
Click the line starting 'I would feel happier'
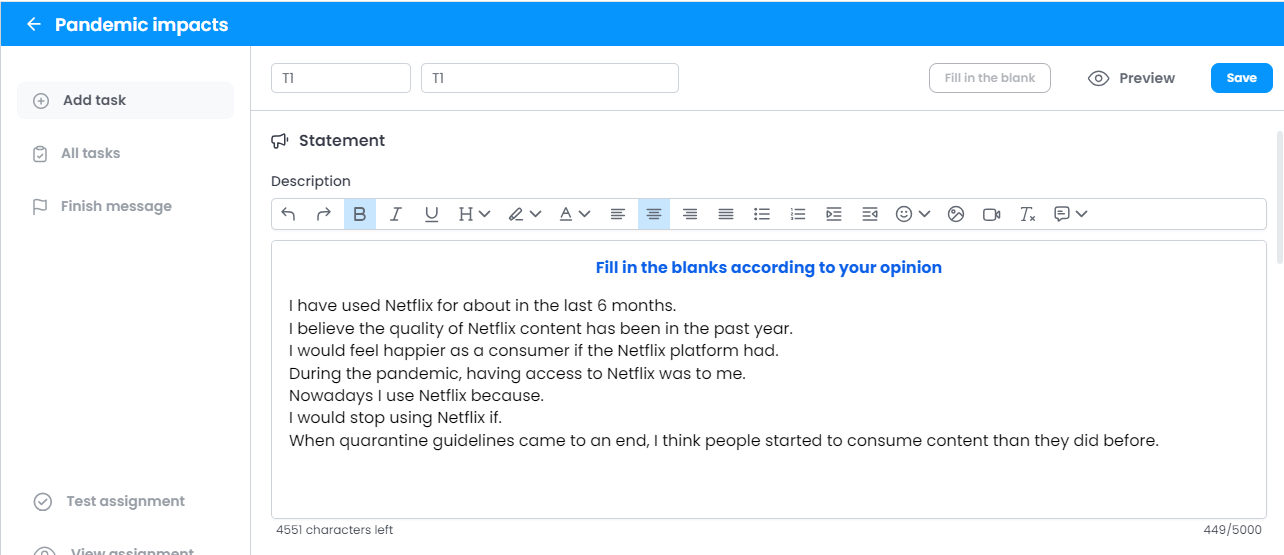(534, 350)
